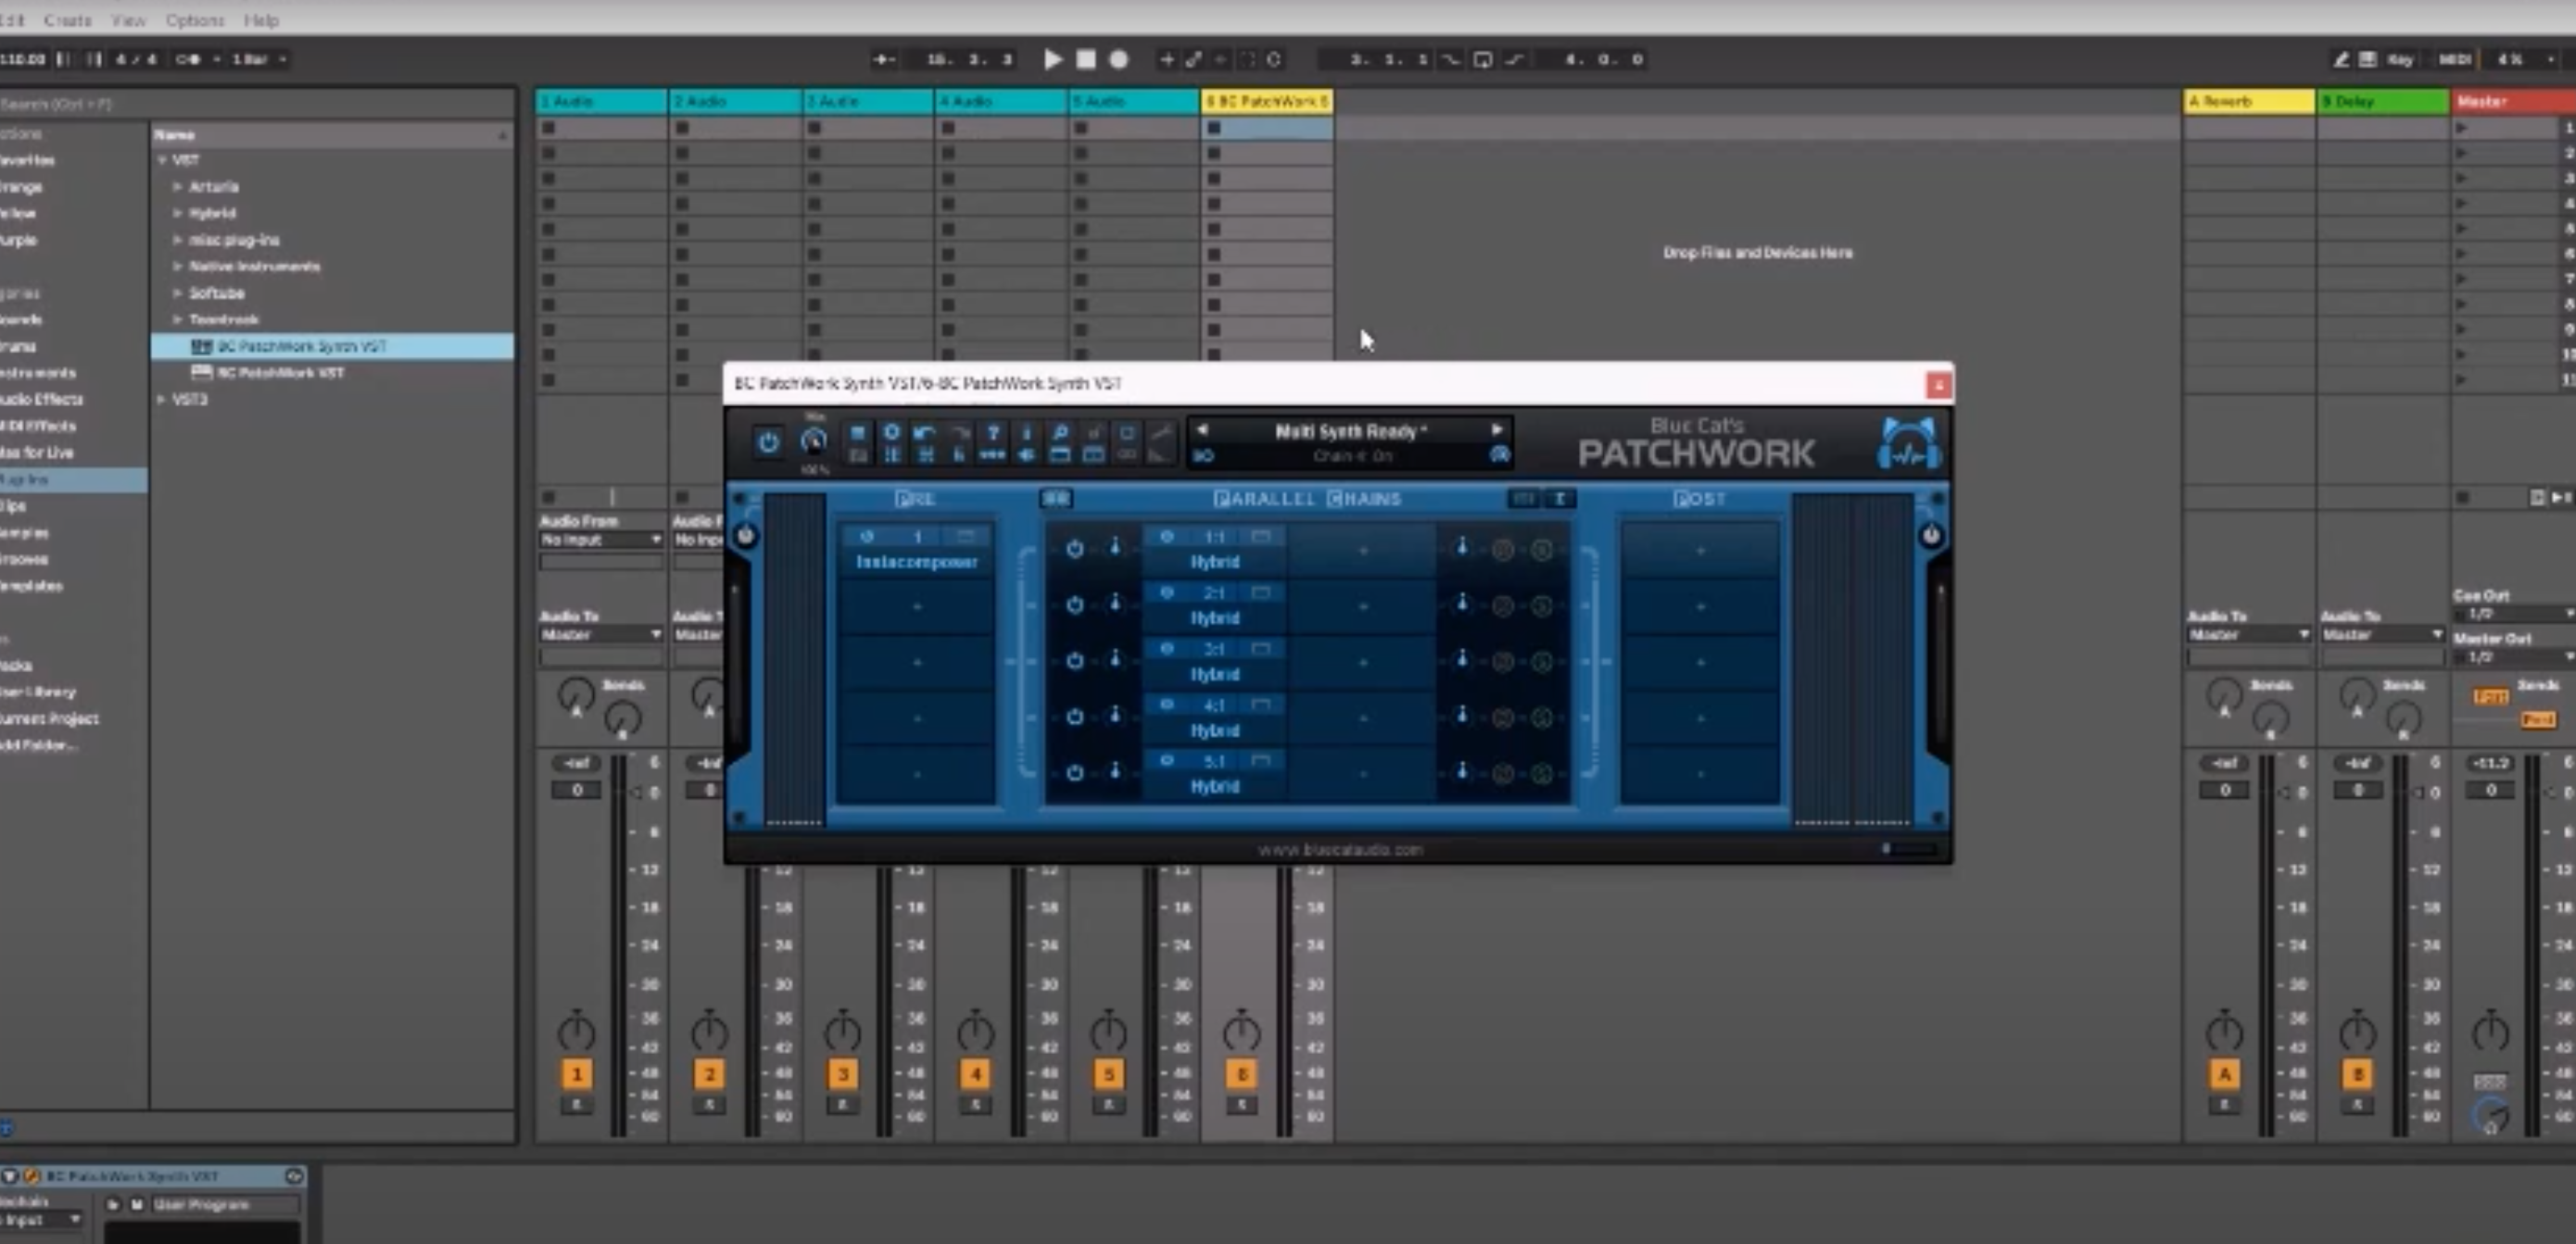Select the 6 BC PatchWork track header
This screenshot has height=1244, width=2576.
click(1265, 101)
